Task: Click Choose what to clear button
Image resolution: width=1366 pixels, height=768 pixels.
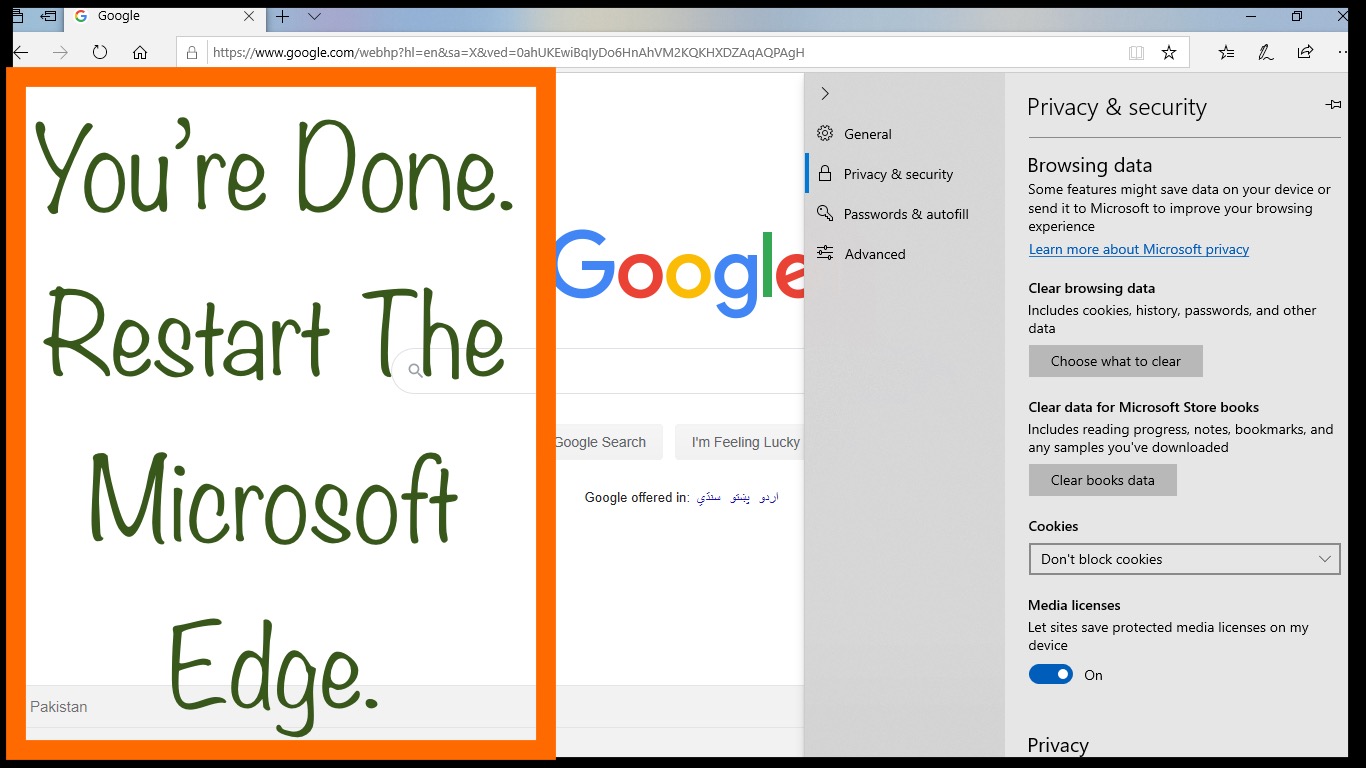Action: click(1116, 361)
